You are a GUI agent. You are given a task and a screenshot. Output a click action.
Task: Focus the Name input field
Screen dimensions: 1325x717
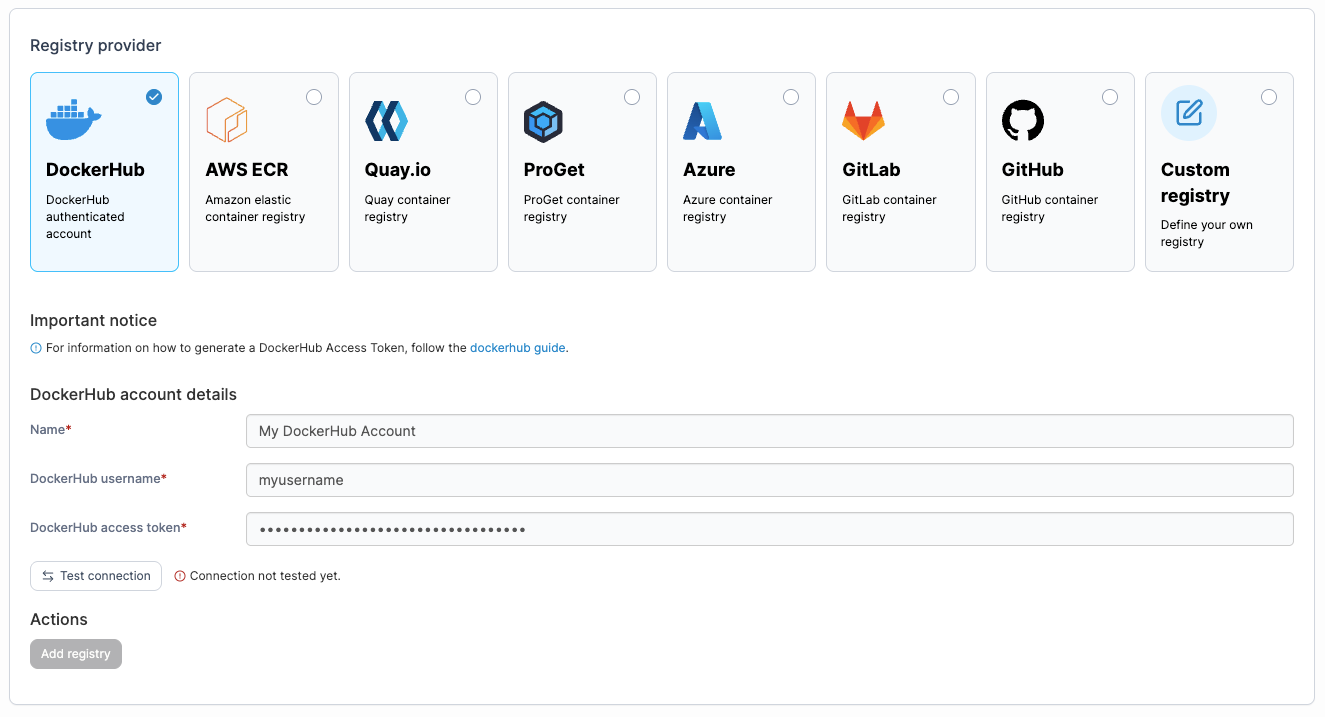(x=769, y=431)
